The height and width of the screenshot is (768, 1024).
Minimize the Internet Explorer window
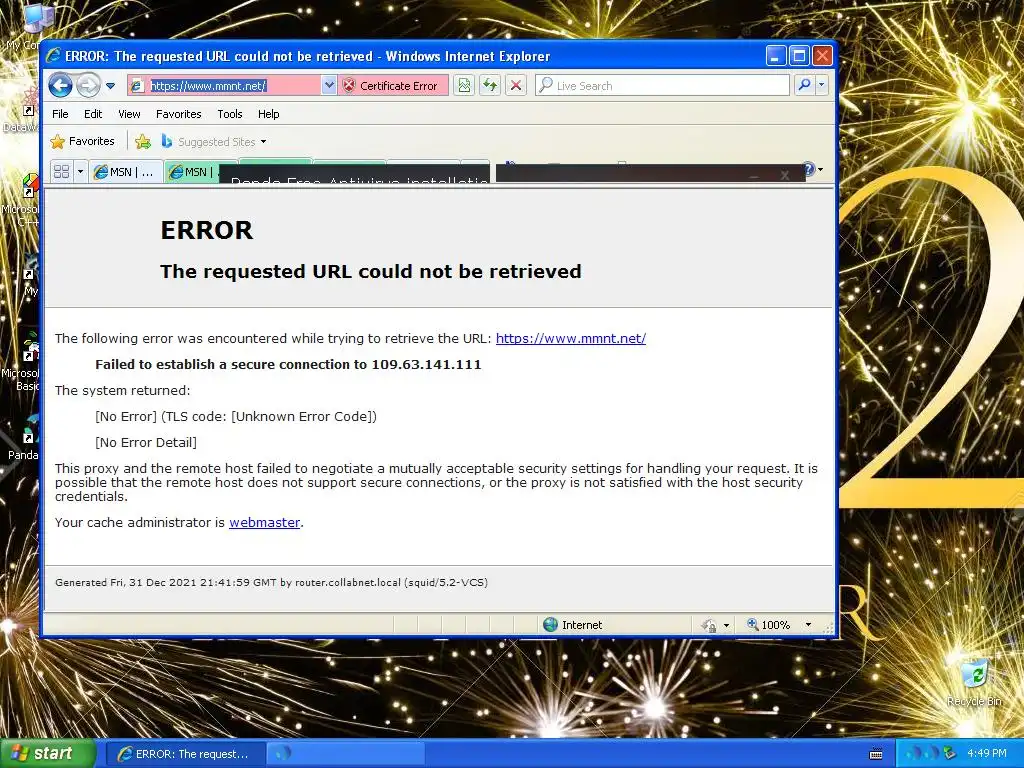(776, 56)
